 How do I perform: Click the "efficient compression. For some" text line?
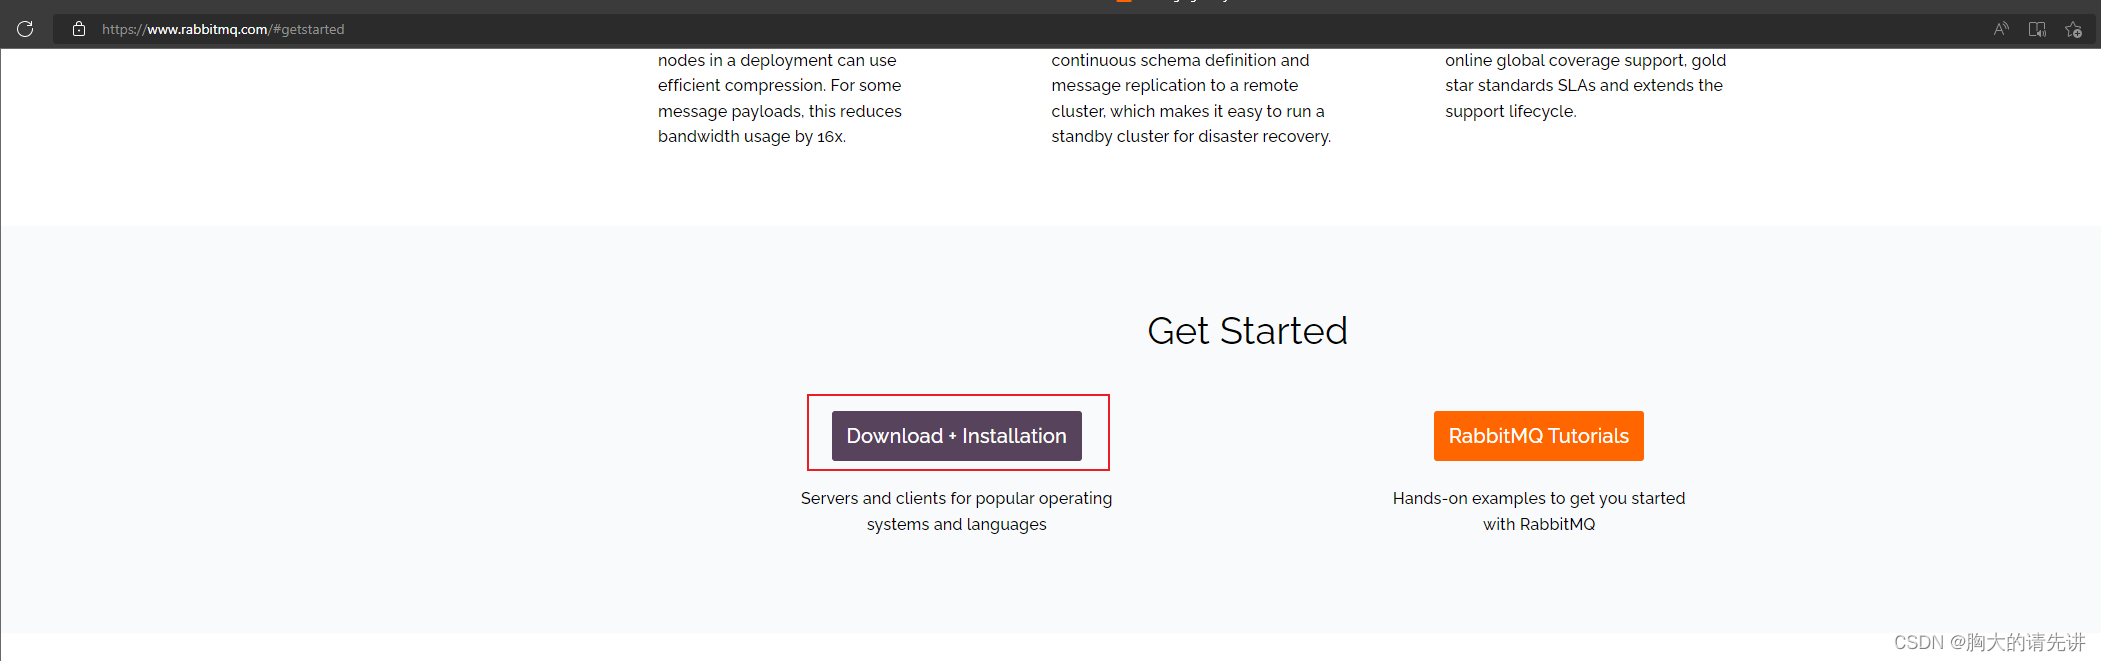(x=780, y=85)
